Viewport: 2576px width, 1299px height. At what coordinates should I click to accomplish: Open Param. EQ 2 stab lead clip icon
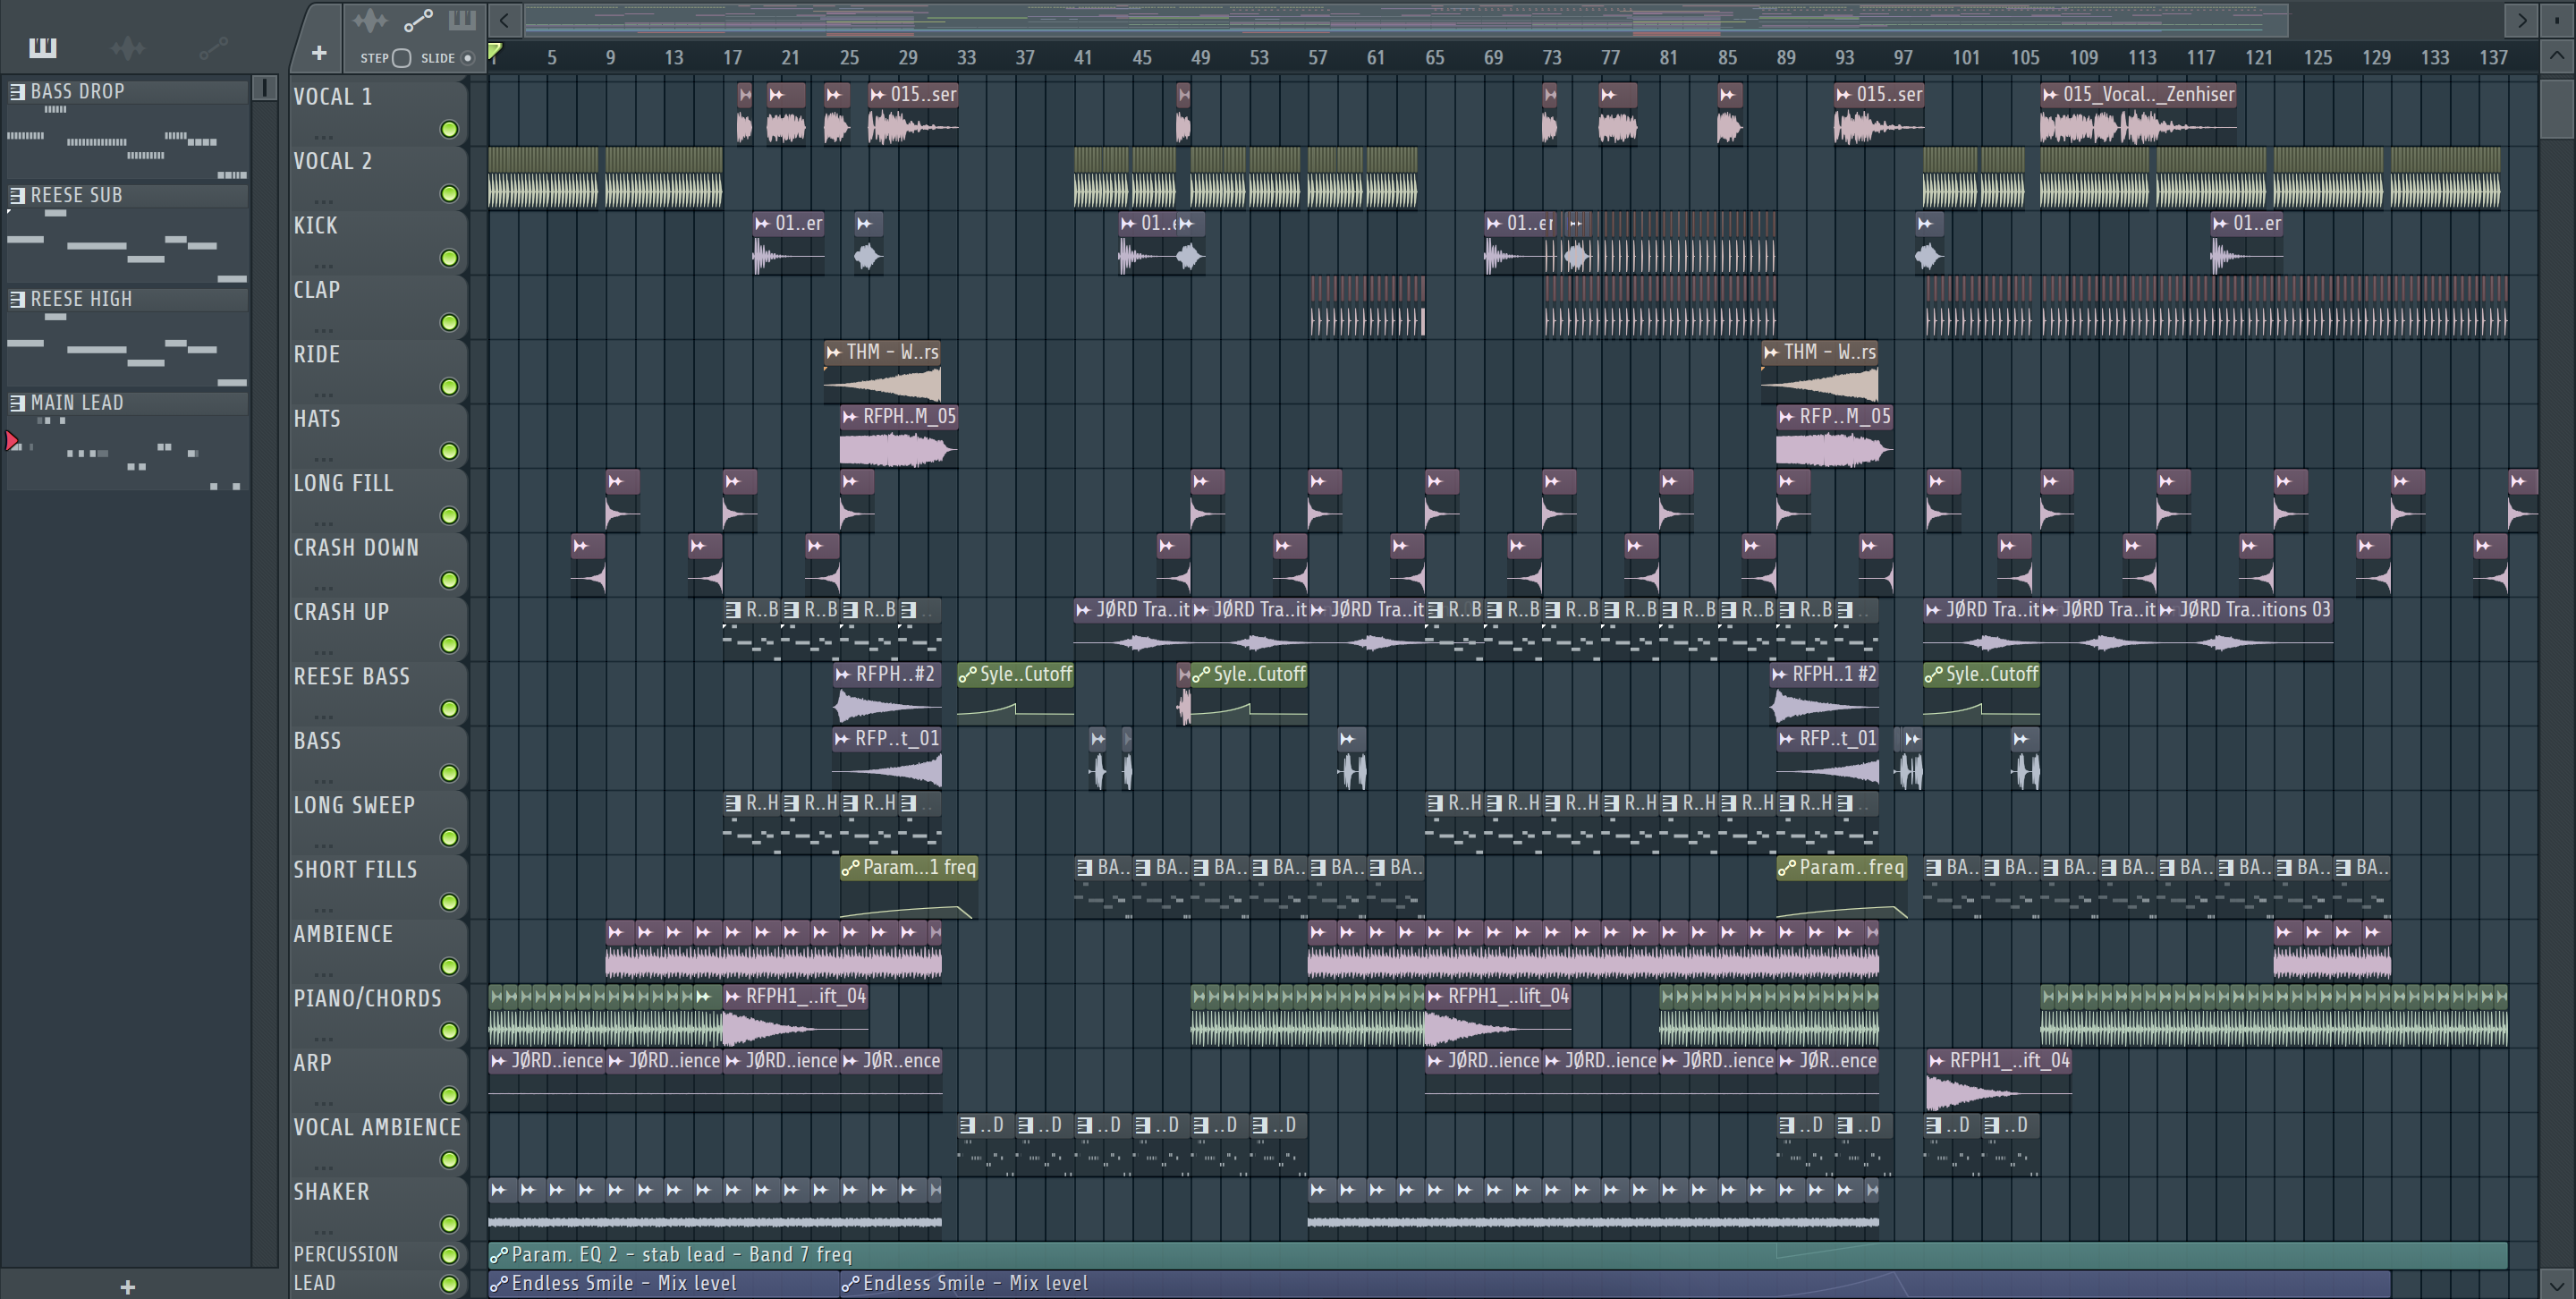(498, 1255)
